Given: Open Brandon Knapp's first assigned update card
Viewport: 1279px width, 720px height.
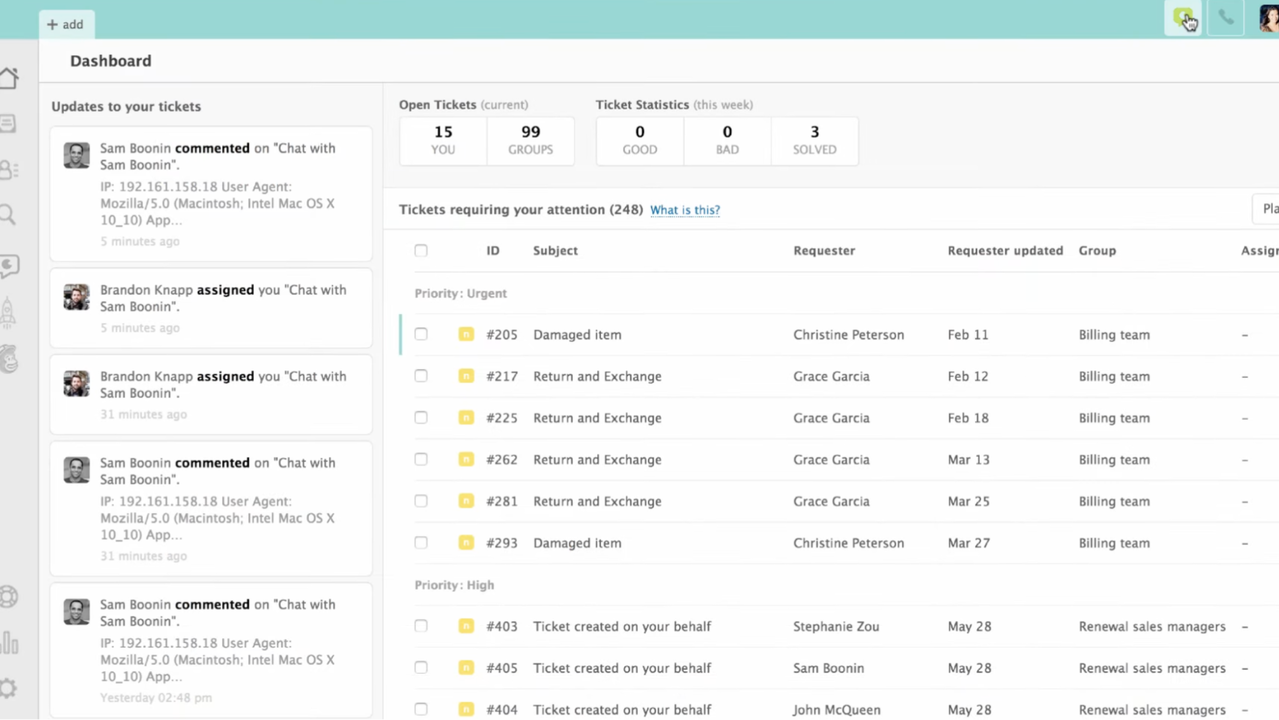Looking at the screenshot, I should [x=211, y=307].
